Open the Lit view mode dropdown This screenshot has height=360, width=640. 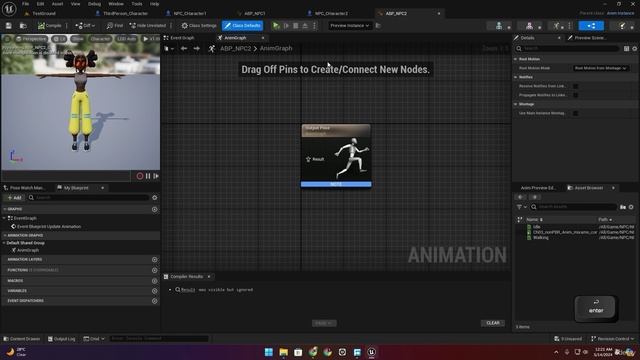(60, 39)
